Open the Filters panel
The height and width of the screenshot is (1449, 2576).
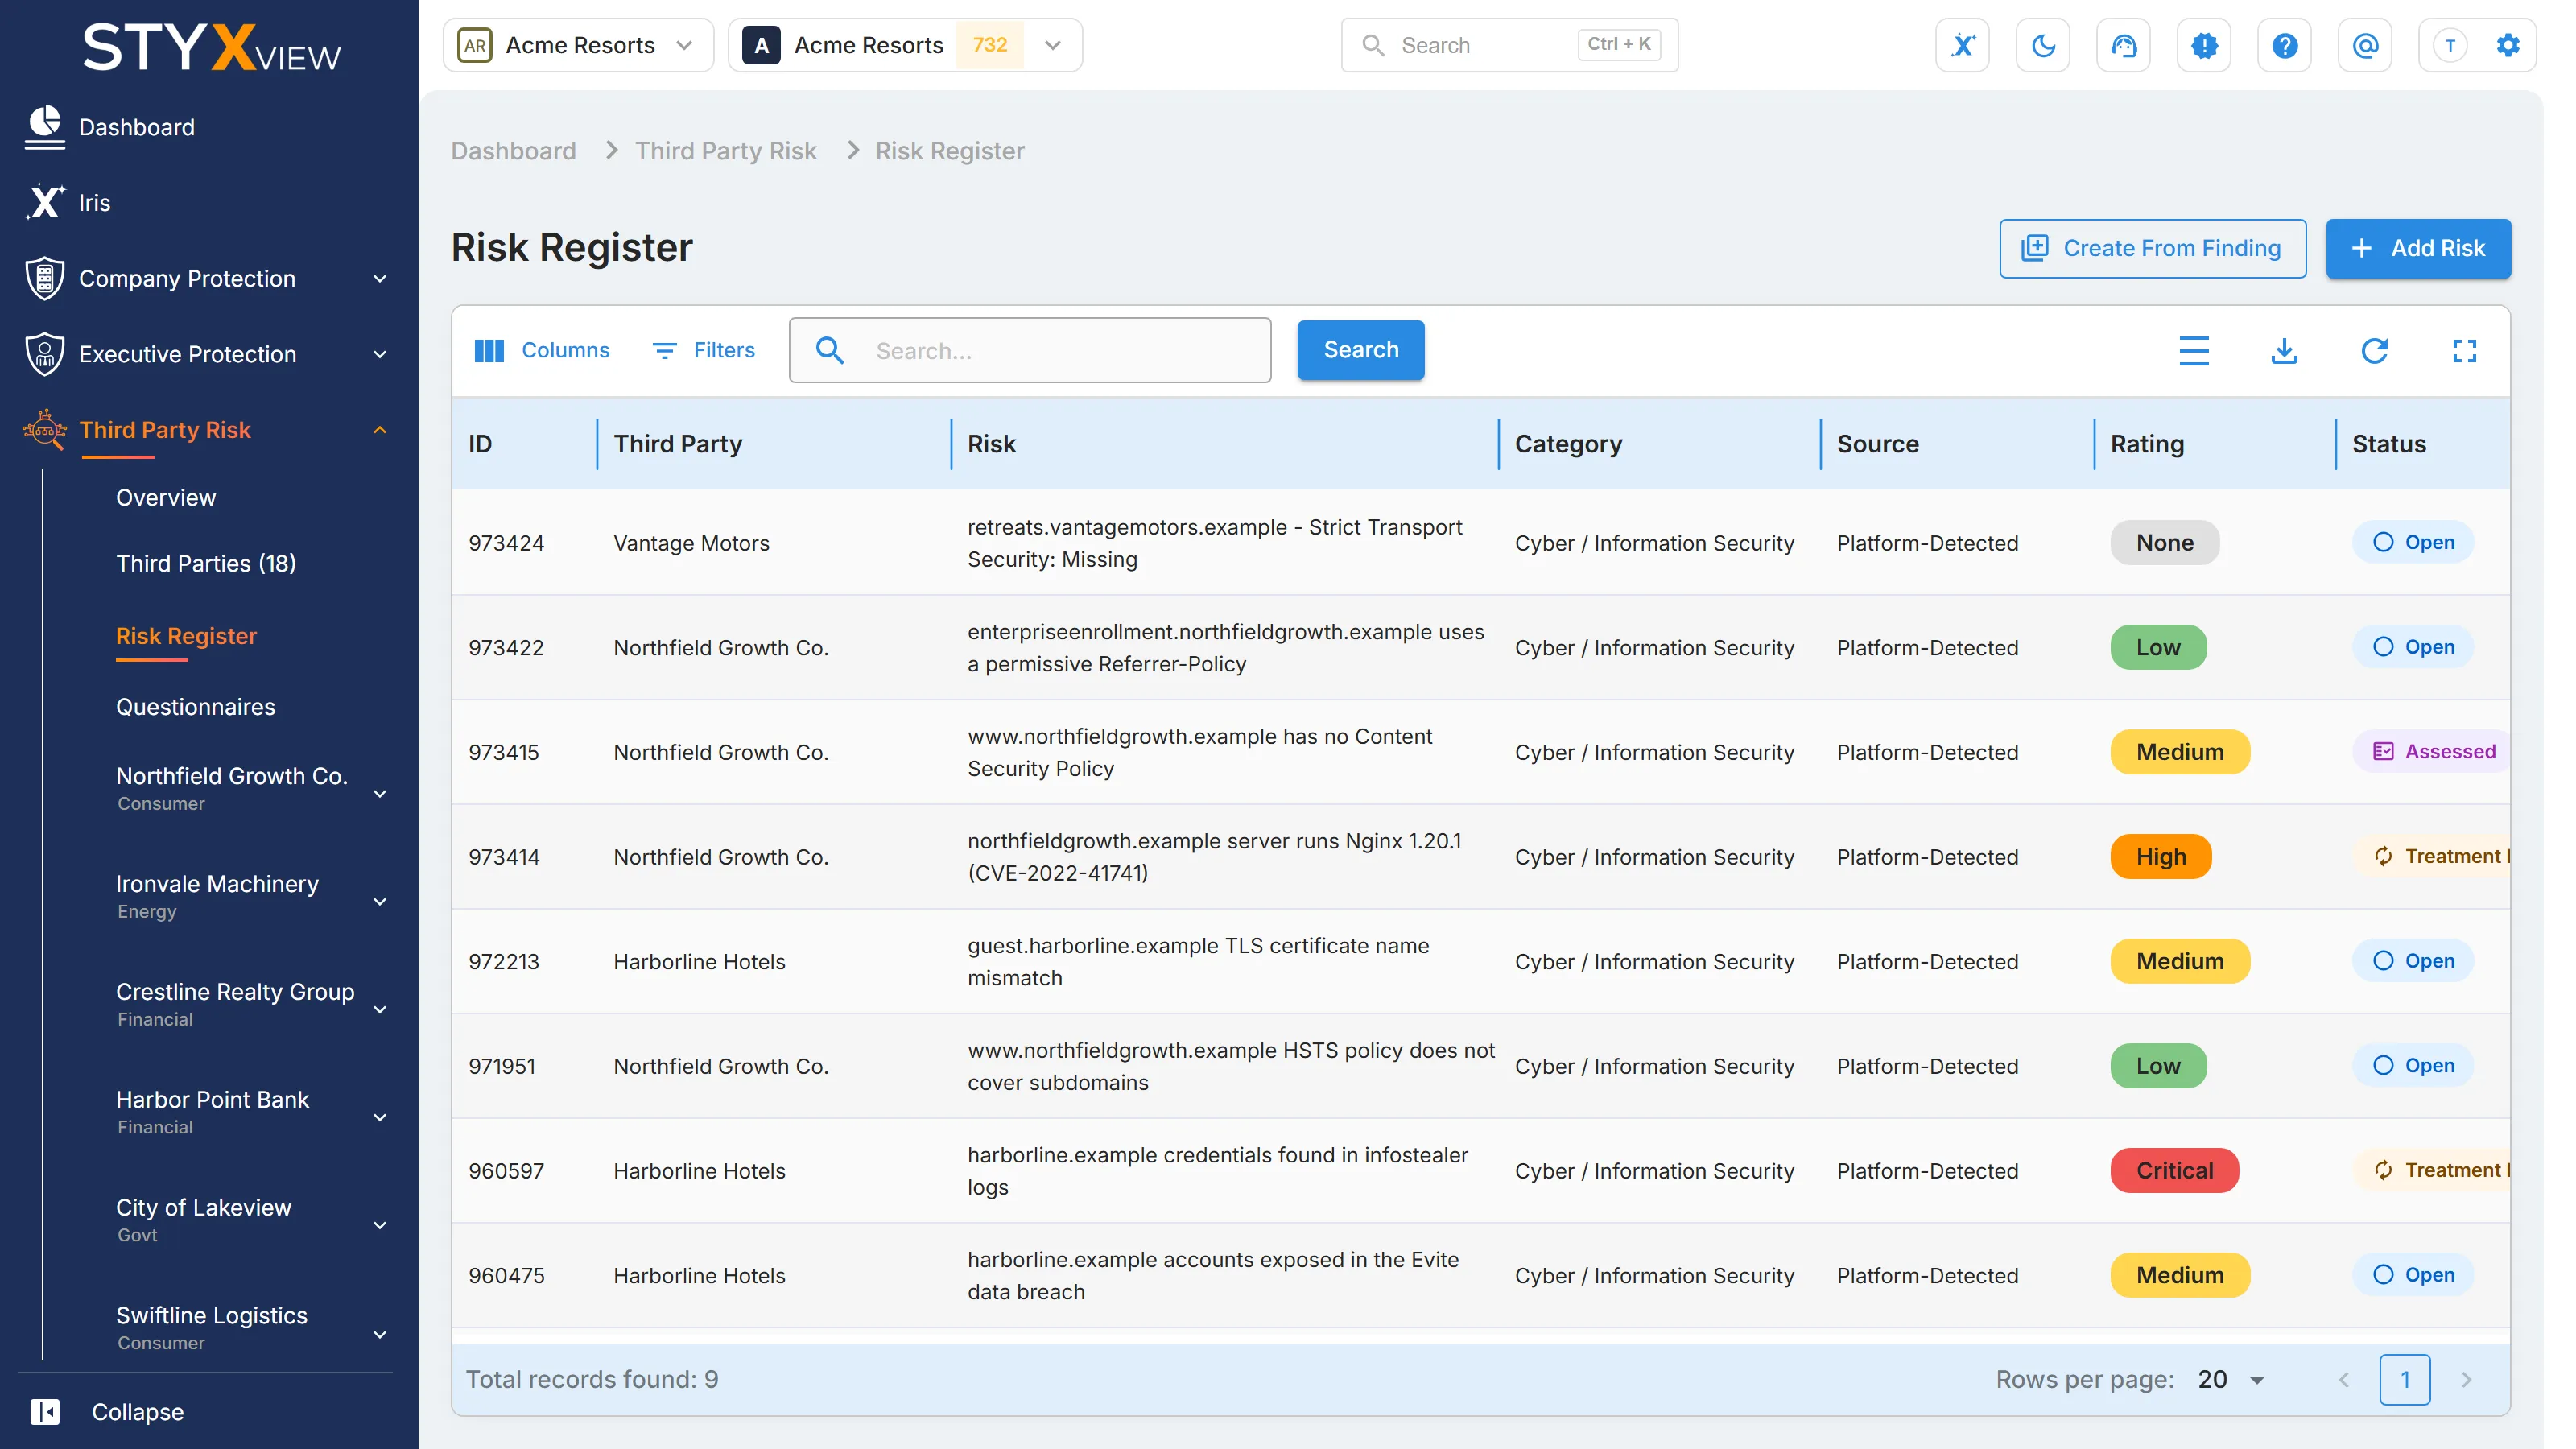pos(703,350)
